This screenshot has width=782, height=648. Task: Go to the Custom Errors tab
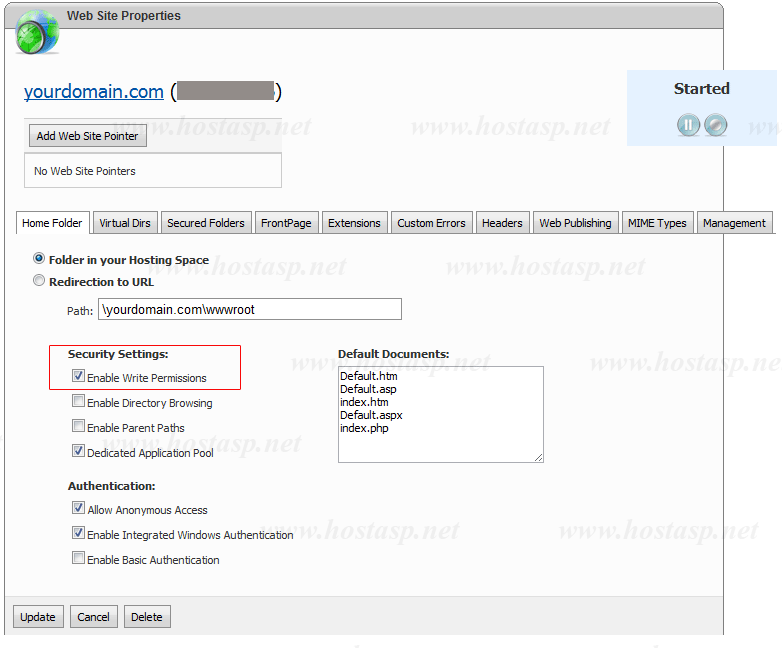click(x=431, y=223)
